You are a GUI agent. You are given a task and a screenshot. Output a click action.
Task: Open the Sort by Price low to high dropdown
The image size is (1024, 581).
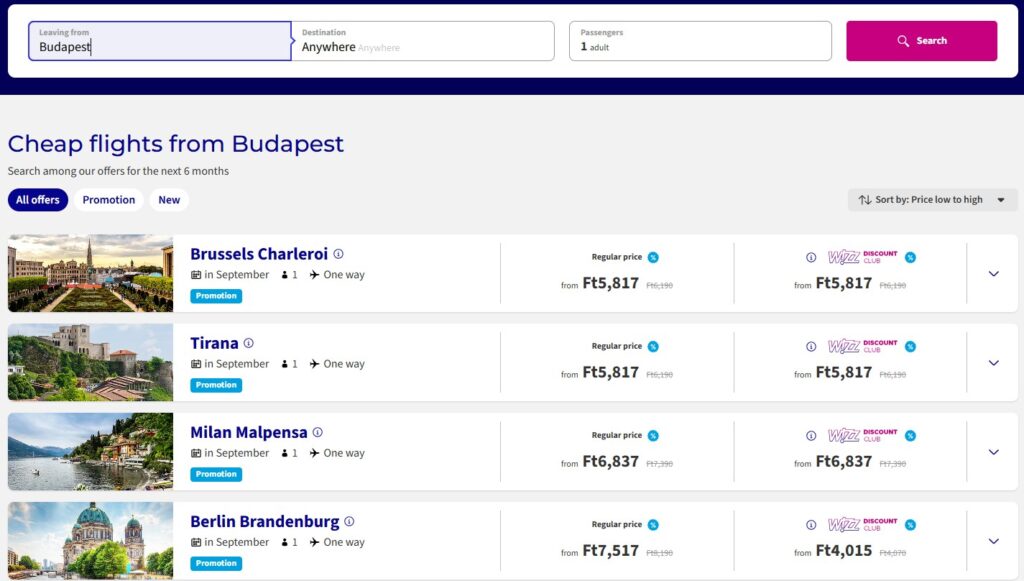(x=932, y=200)
